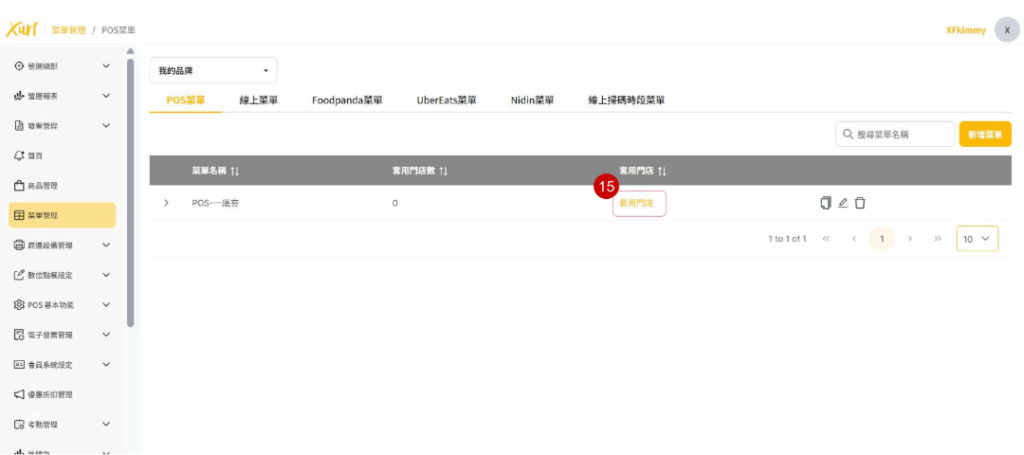Click the copy icon for POS menu row
The image size is (1024, 455).
pos(826,203)
